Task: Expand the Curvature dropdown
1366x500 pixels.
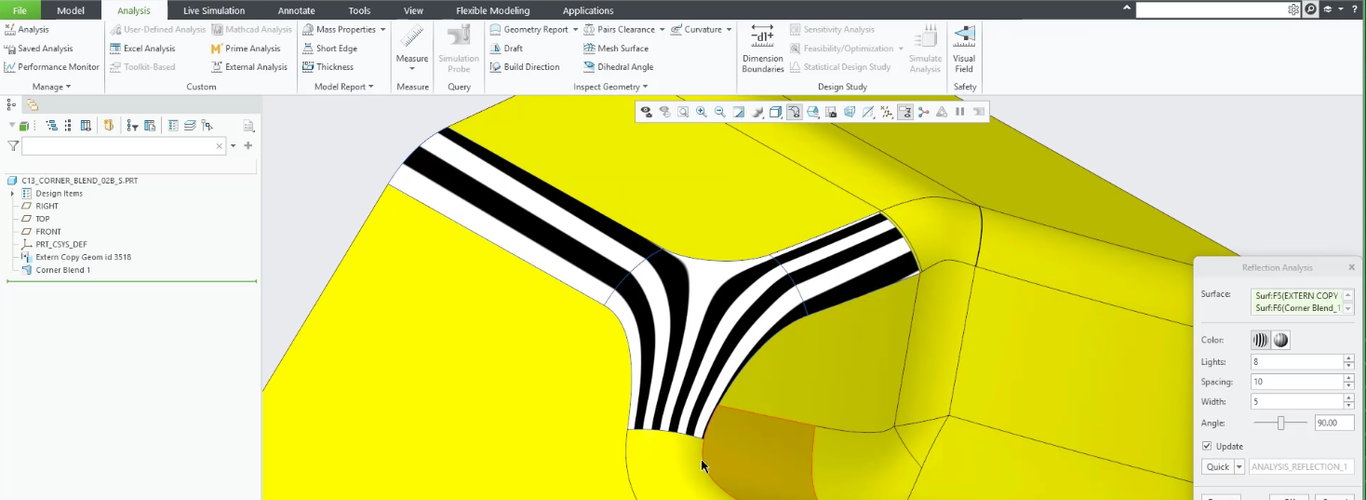Action: 729,30
